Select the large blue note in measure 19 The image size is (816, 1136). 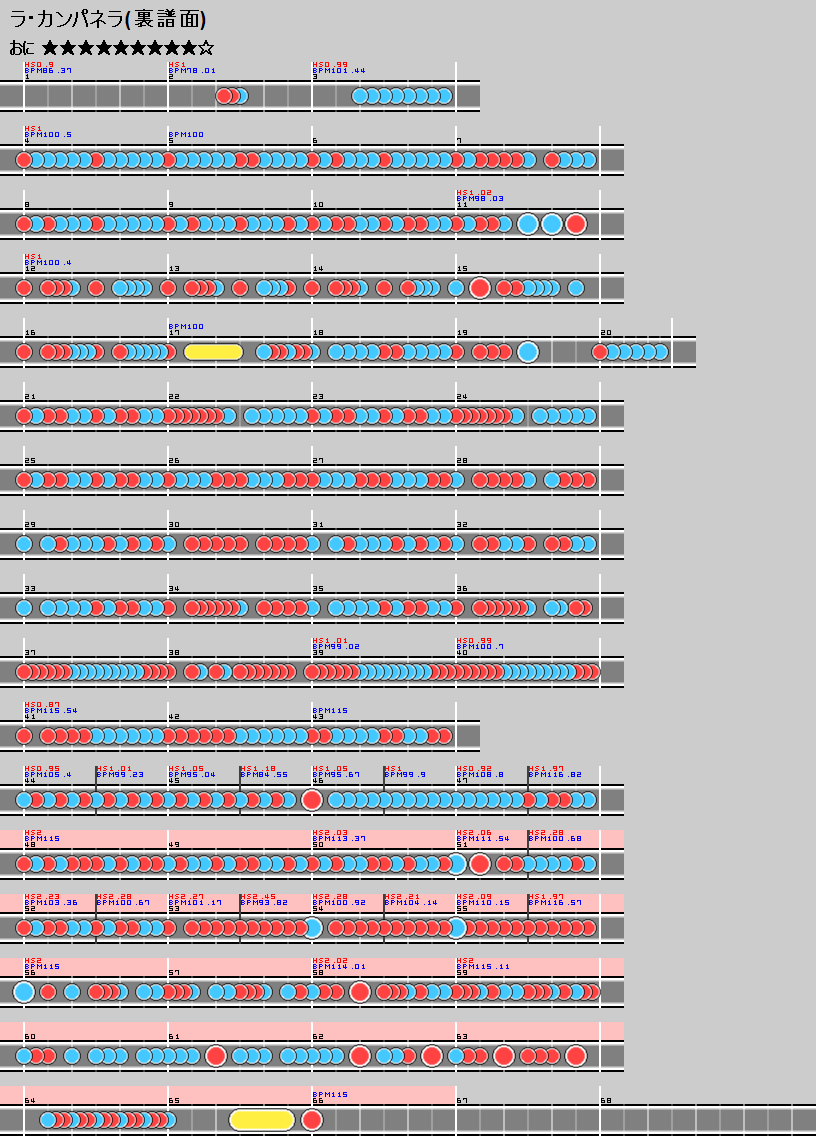528,352
